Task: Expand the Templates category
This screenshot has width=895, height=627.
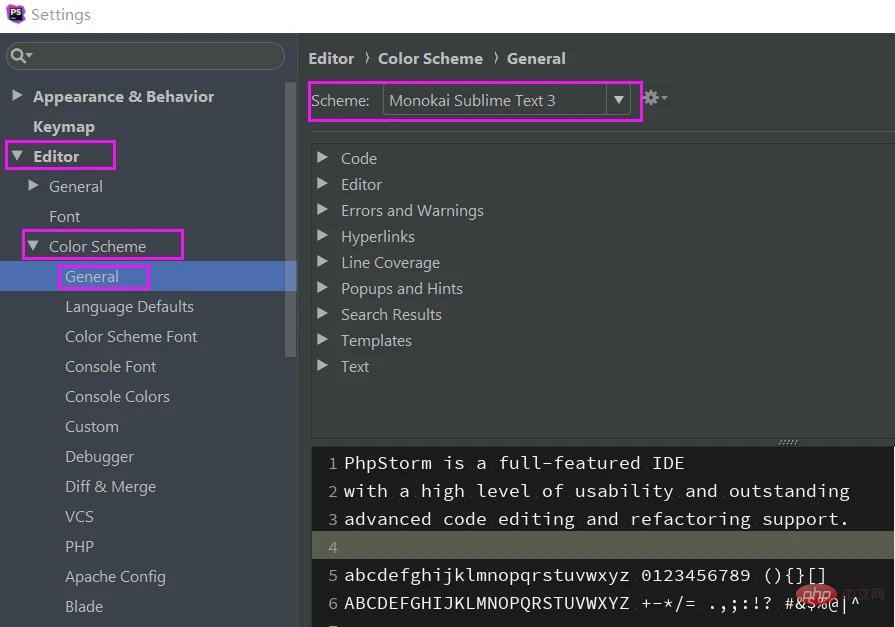Action: 322,339
